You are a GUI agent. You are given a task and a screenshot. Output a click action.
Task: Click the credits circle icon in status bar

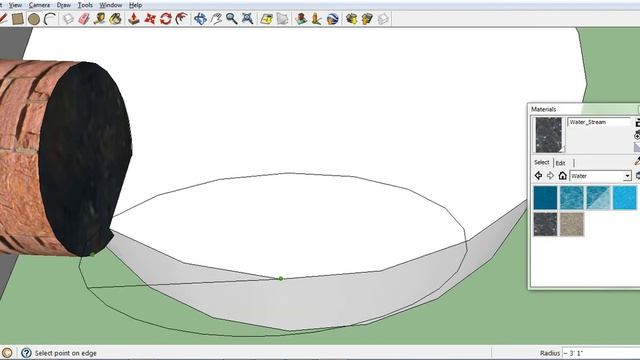coord(7,353)
